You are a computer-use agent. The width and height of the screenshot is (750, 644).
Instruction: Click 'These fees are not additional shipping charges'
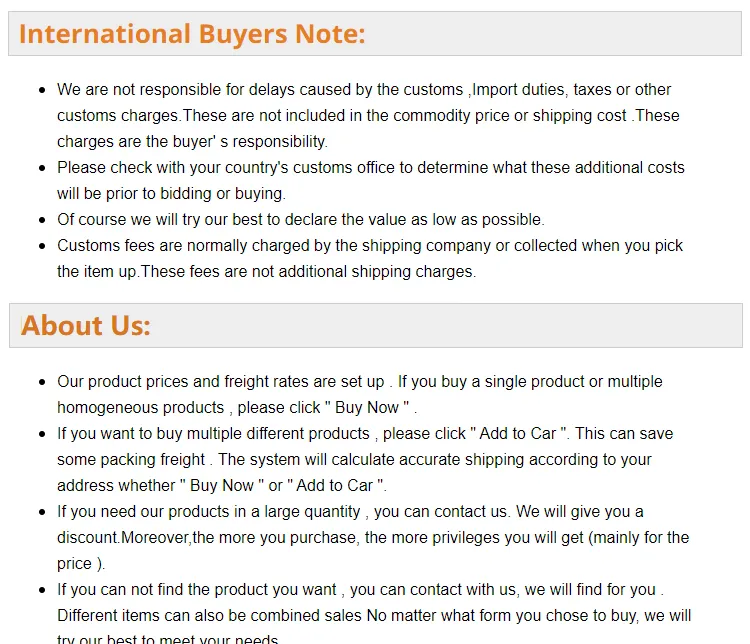[309, 272]
